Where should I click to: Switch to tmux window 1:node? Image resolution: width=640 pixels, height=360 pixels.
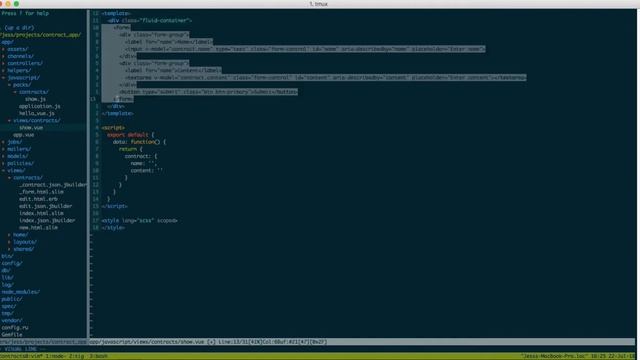tap(54, 356)
